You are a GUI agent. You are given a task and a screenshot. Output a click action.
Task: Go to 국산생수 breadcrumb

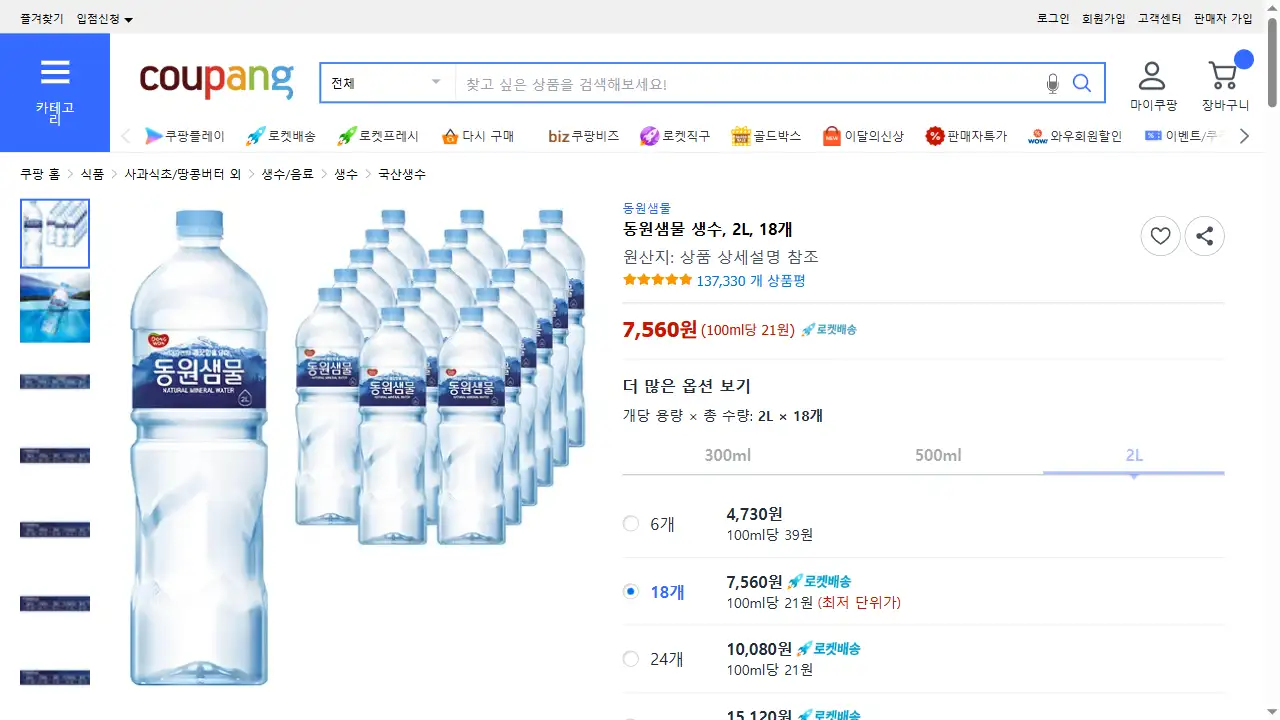click(402, 174)
